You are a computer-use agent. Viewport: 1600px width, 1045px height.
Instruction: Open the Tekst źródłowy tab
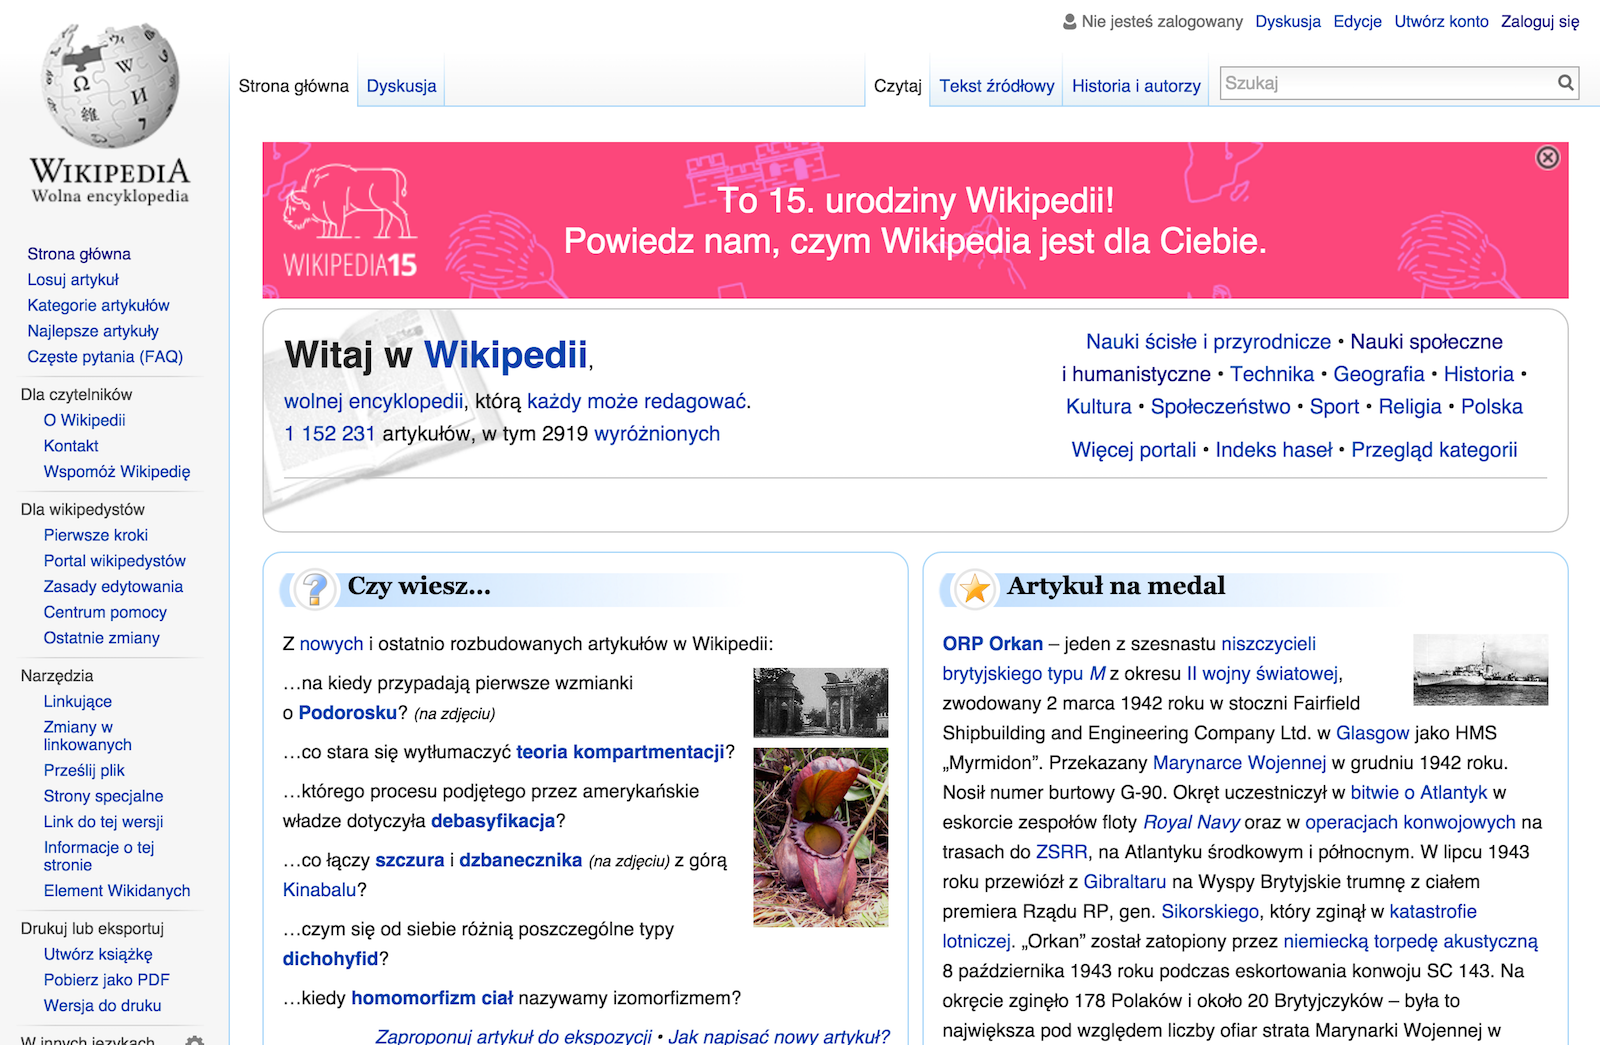coord(996,86)
